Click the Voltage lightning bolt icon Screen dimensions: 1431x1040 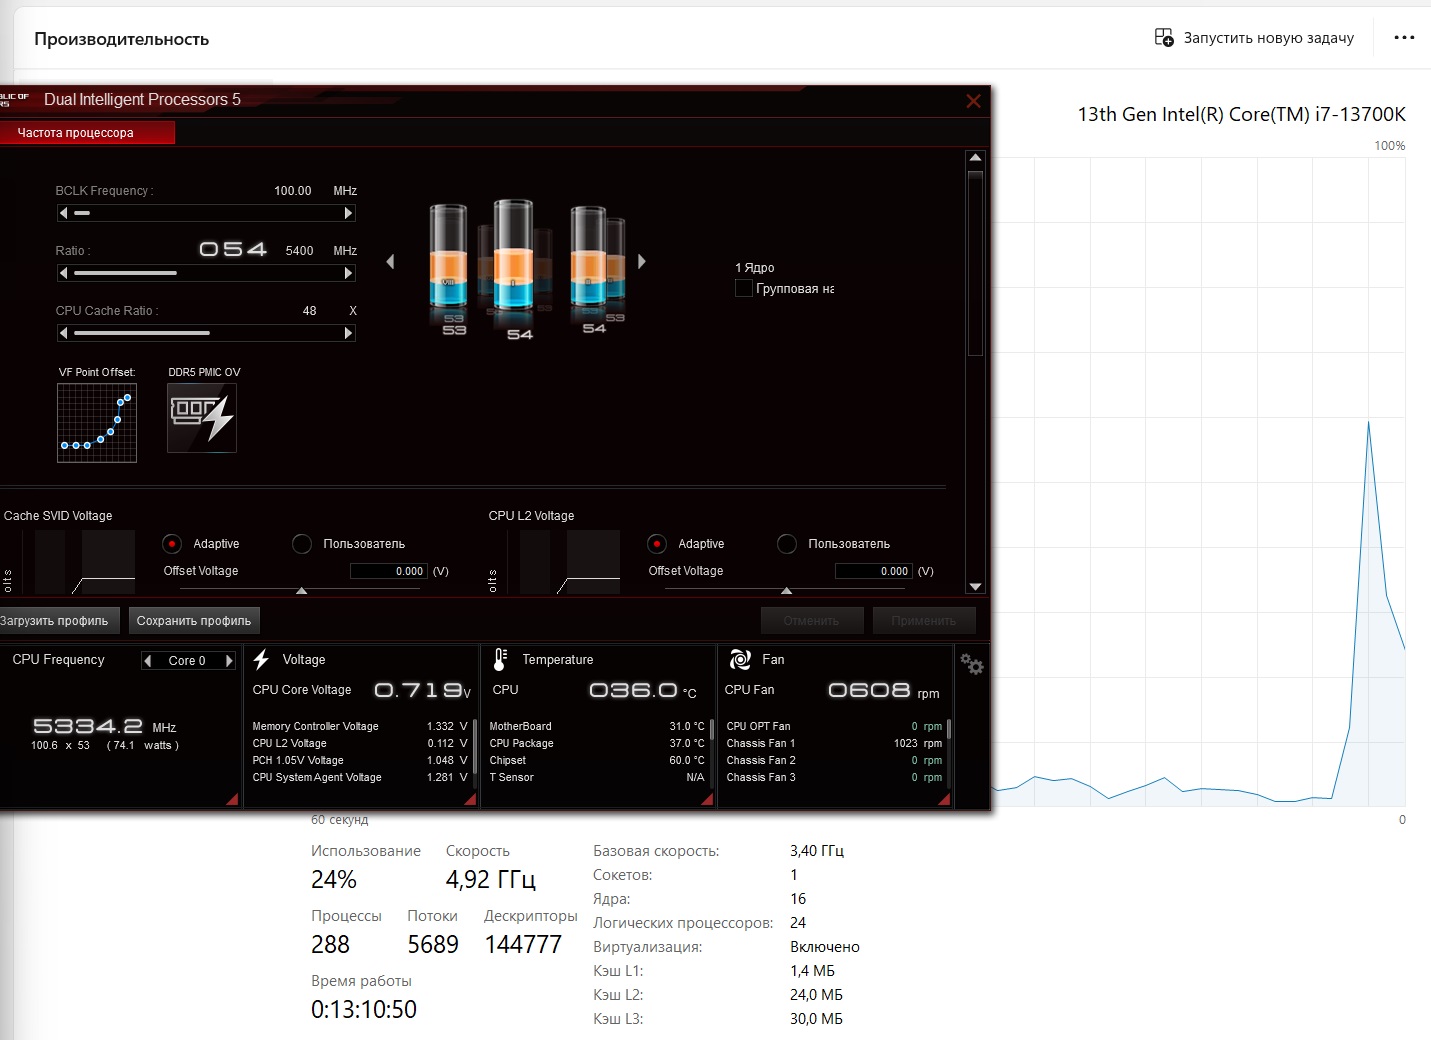261,660
